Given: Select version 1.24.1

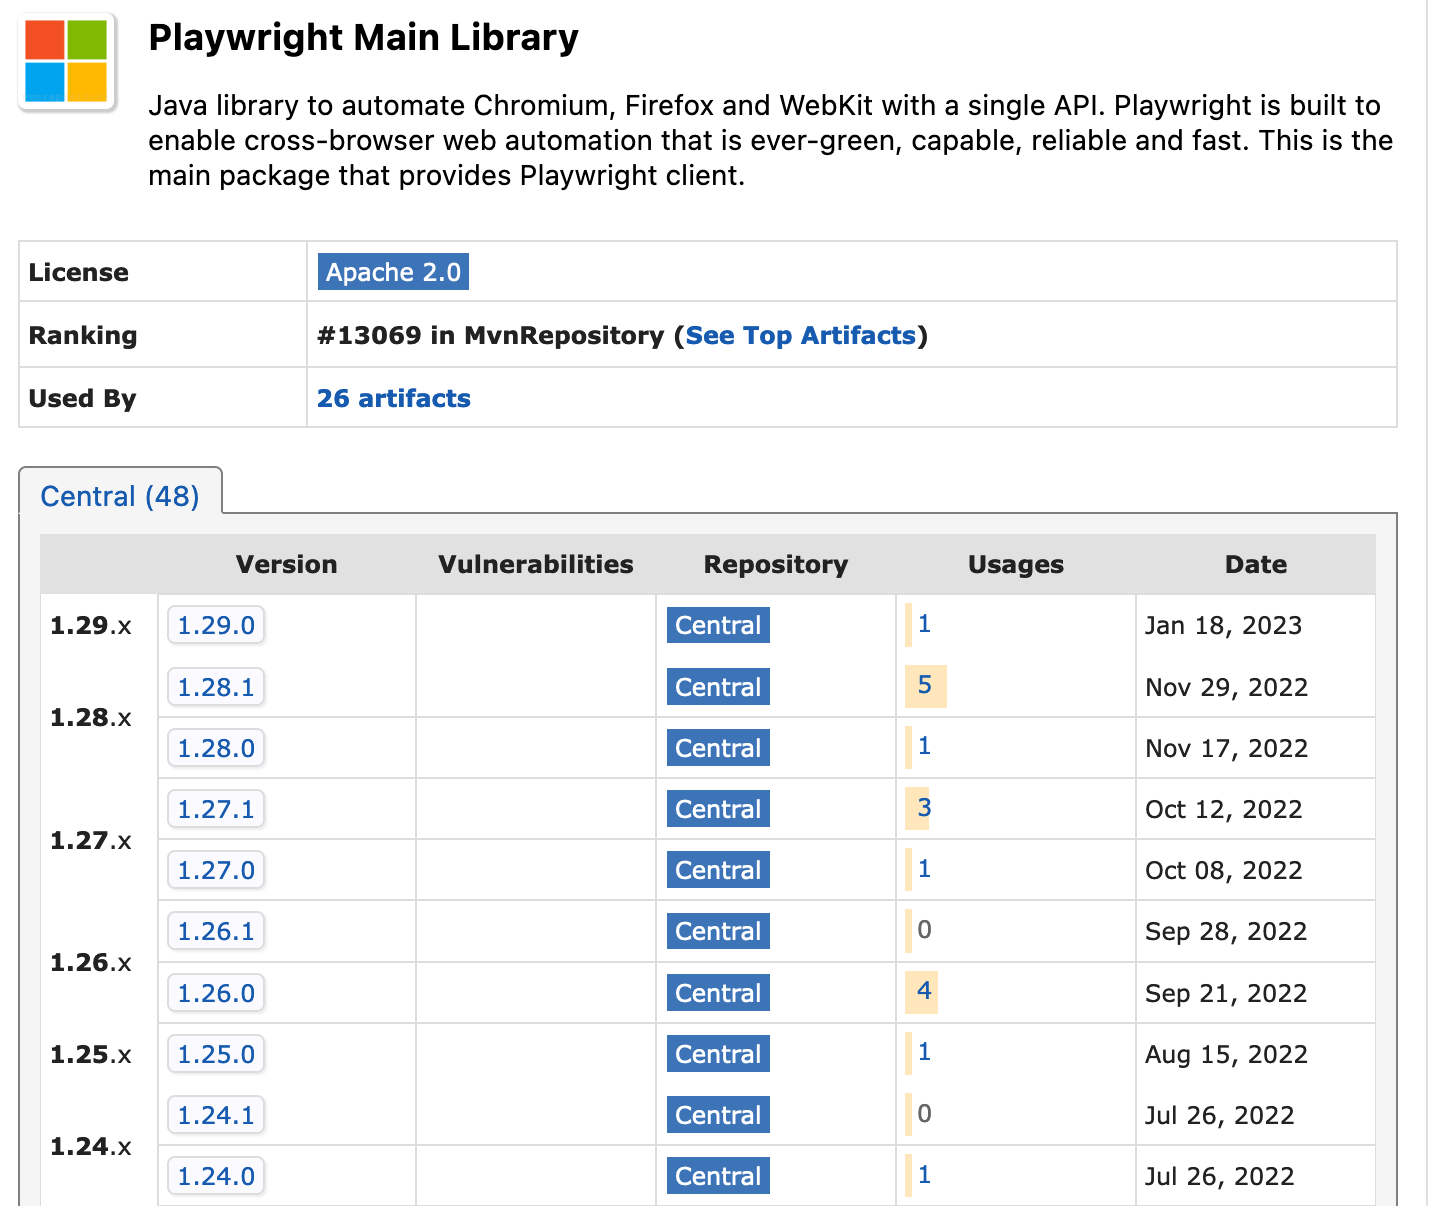Looking at the screenshot, I should pyautogui.click(x=215, y=1115).
